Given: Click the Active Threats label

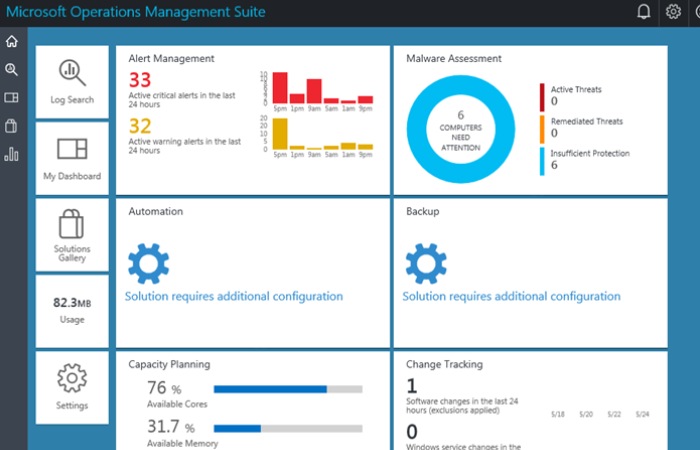Looking at the screenshot, I should pyautogui.click(x=576, y=89).
